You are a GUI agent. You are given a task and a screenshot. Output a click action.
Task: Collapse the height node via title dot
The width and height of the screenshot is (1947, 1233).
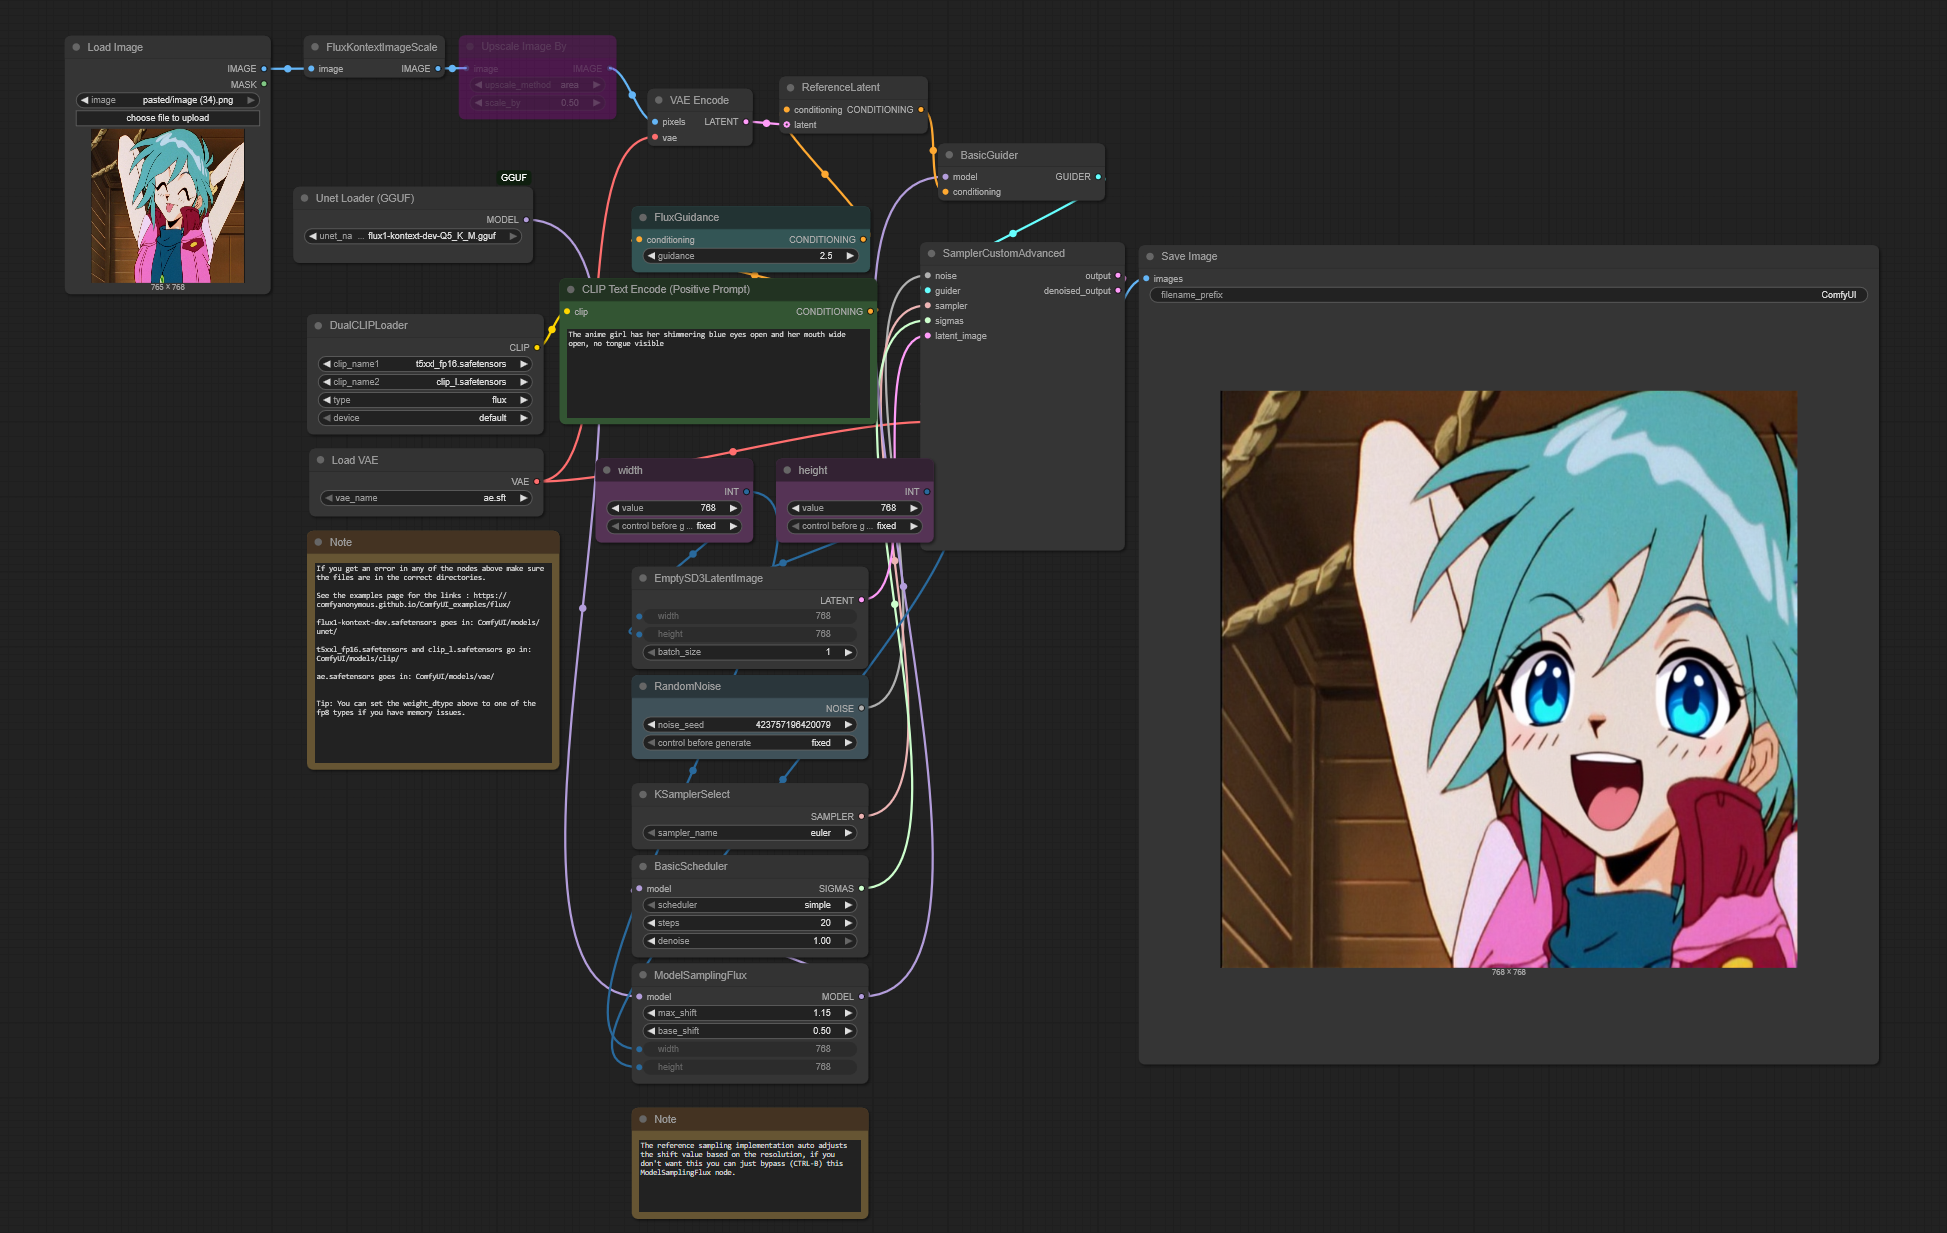point(787,470)
